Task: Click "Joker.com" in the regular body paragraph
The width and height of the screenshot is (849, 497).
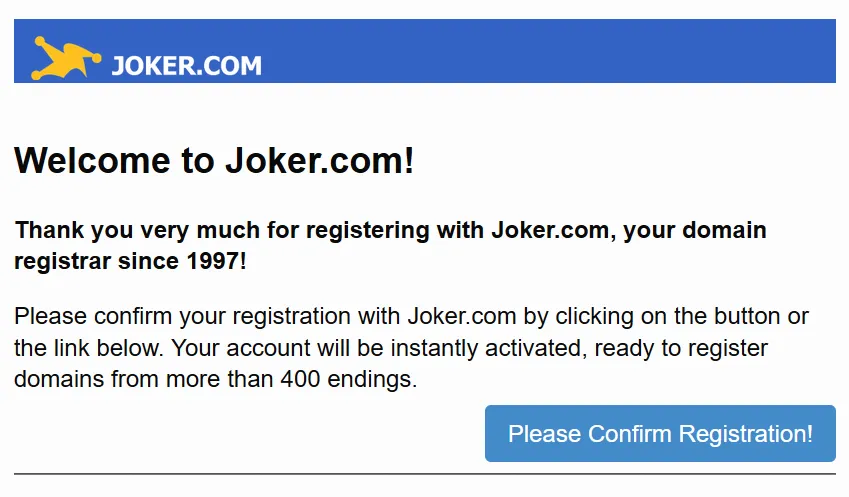Action: (x=462, y=316)
